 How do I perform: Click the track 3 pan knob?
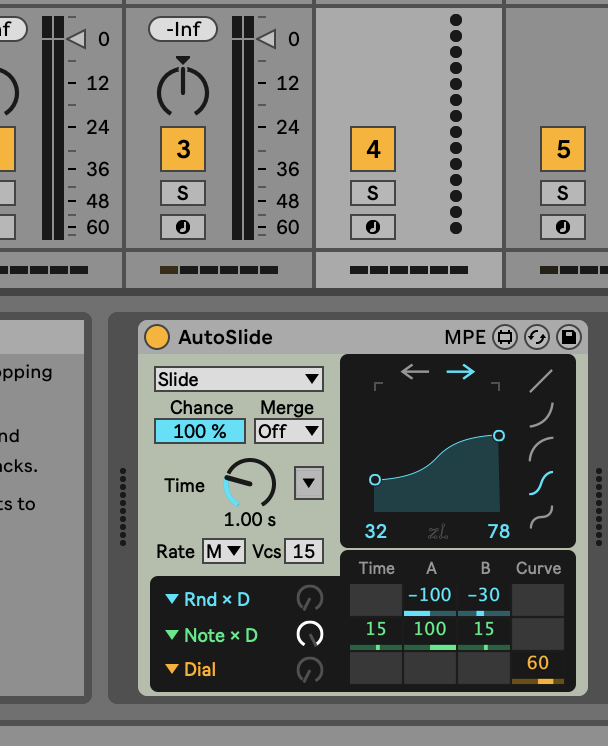(x=183, y=90)
